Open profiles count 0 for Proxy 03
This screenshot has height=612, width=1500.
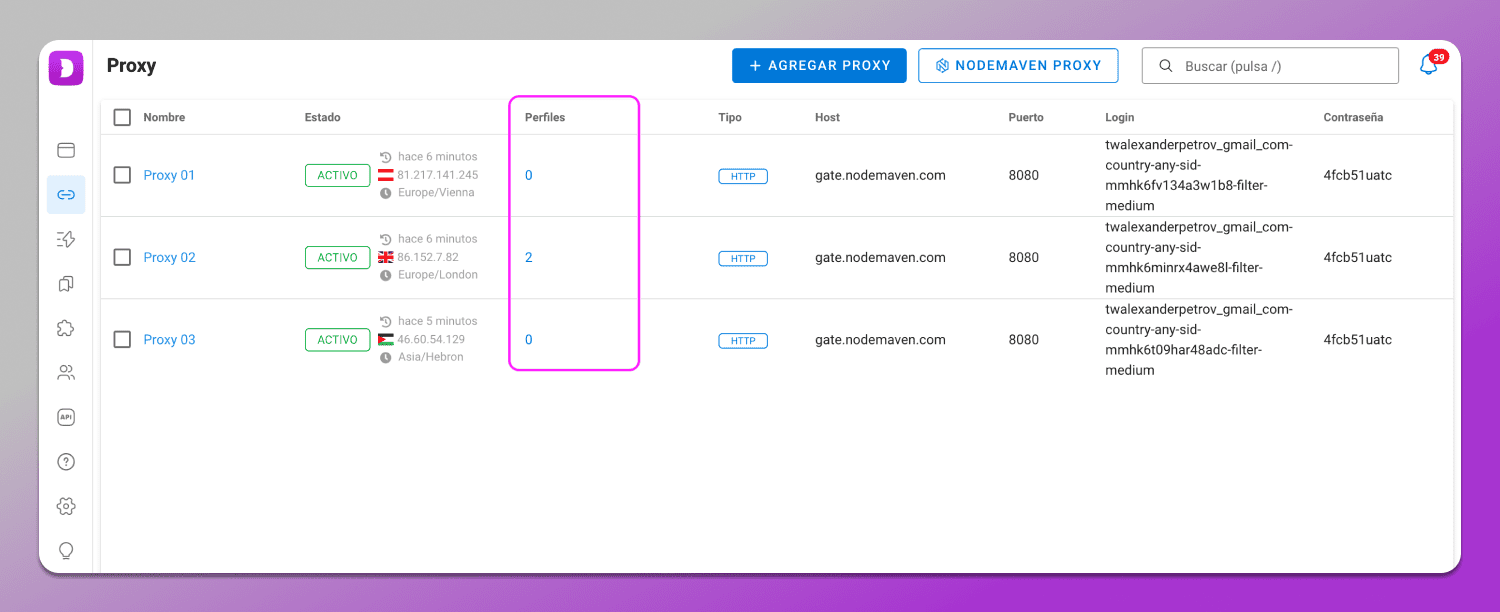[x=529, y=339]
